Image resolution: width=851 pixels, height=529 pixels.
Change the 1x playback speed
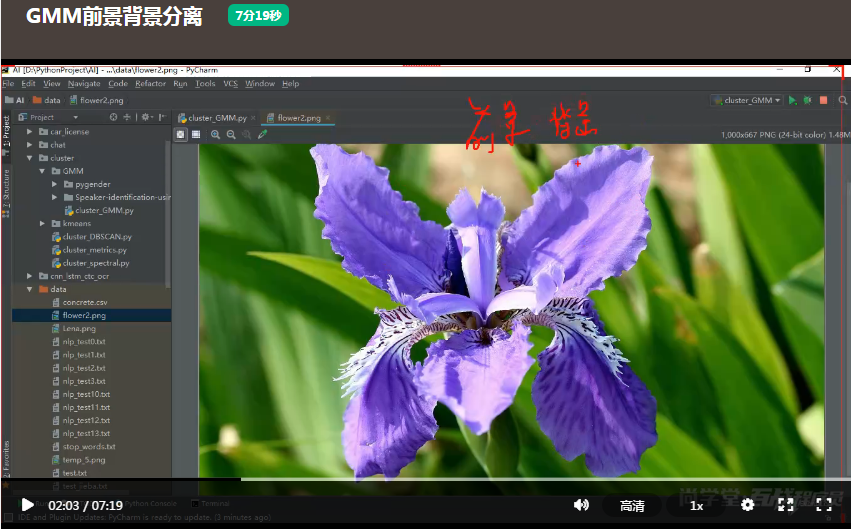tap(696, 506)
